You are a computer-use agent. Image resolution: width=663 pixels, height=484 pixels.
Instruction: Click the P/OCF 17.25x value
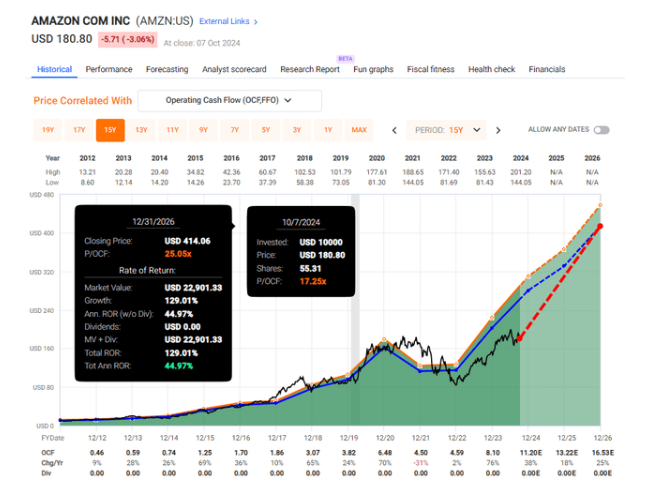(313, 282)
